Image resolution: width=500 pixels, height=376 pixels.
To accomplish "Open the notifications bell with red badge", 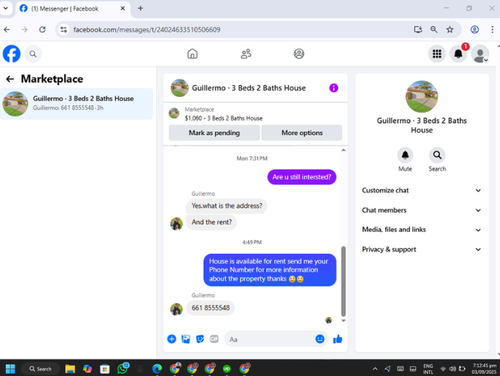I will [459, 54].
